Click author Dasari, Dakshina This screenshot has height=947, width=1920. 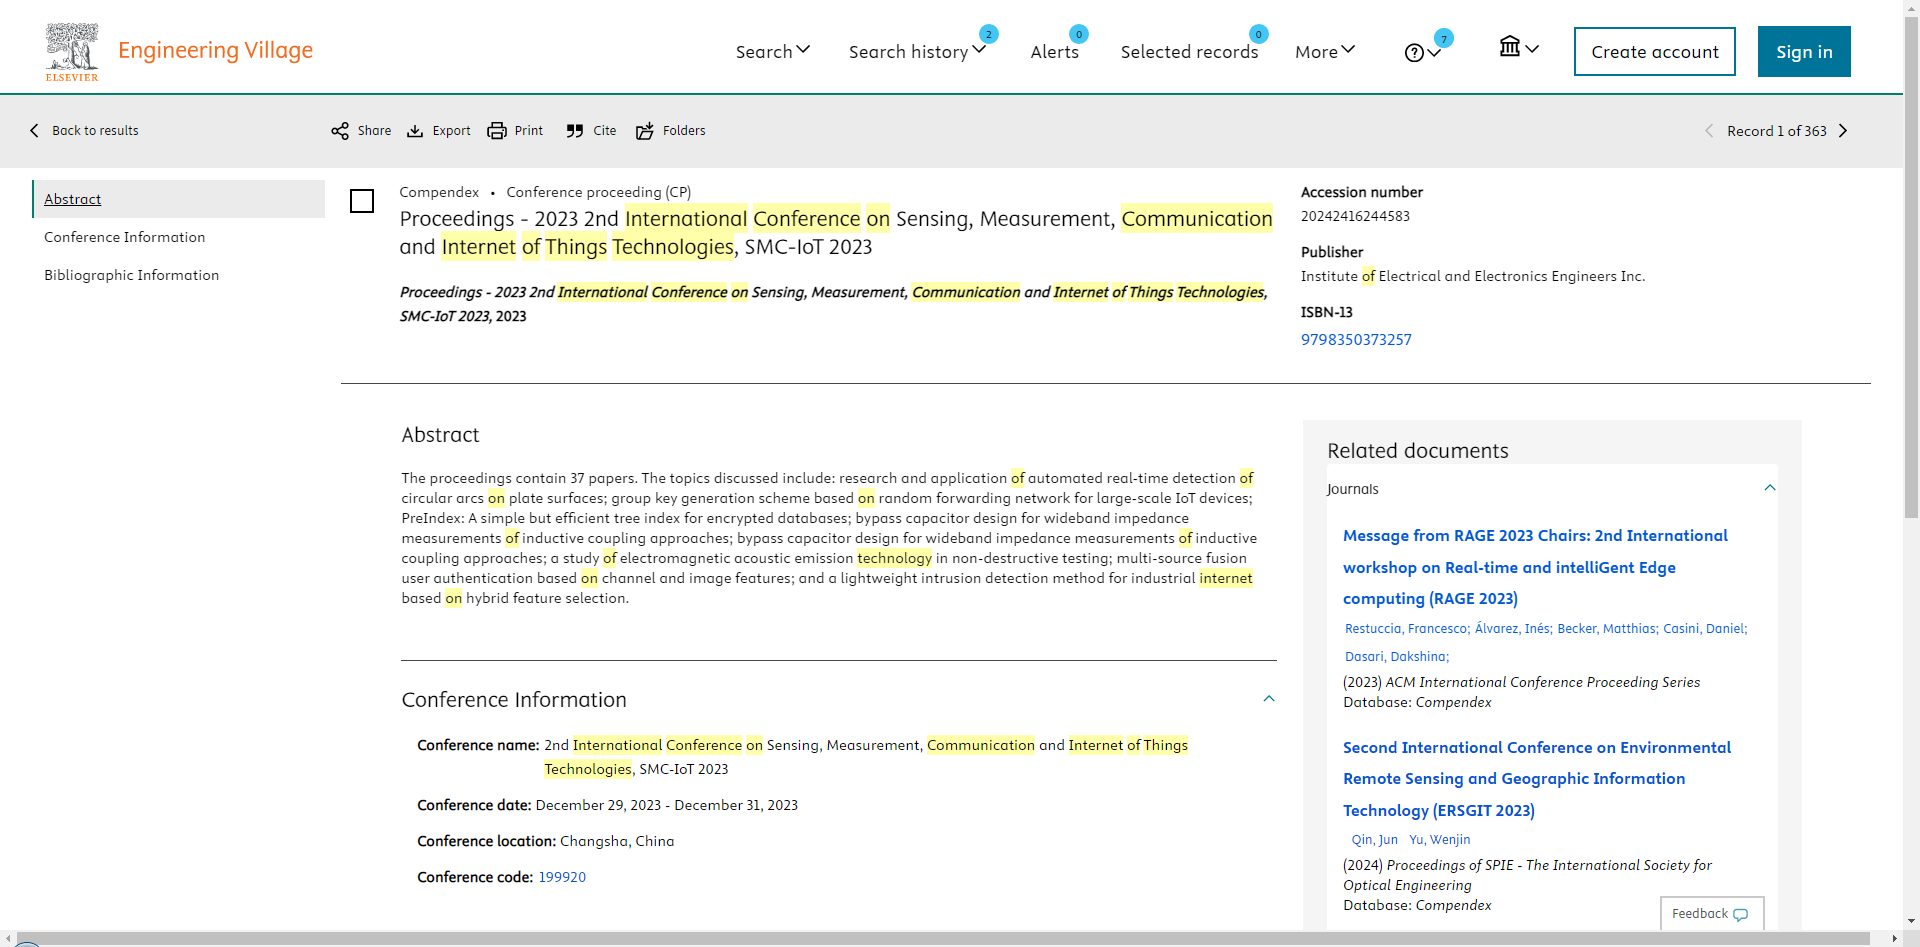(x=1397, y=657)
